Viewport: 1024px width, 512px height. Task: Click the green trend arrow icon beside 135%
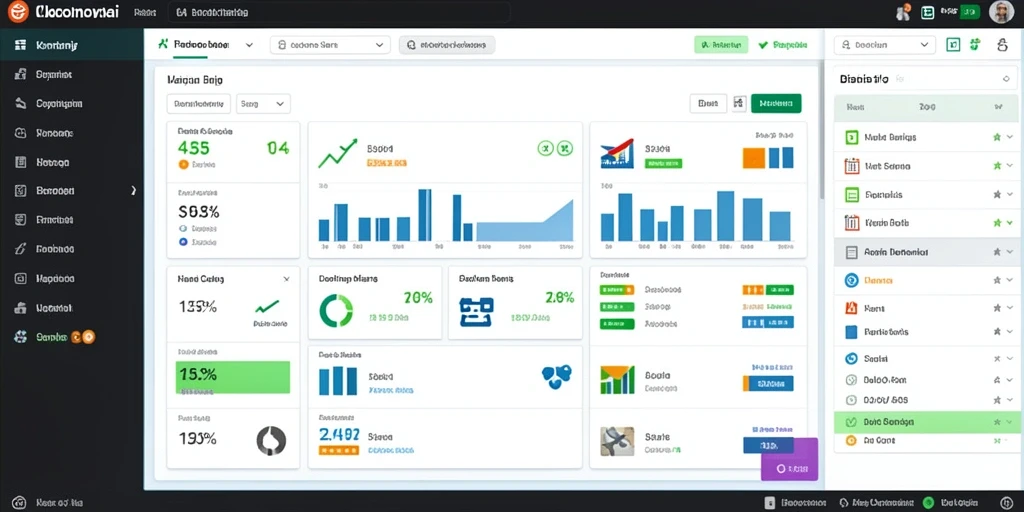click(x=268, y=306)
